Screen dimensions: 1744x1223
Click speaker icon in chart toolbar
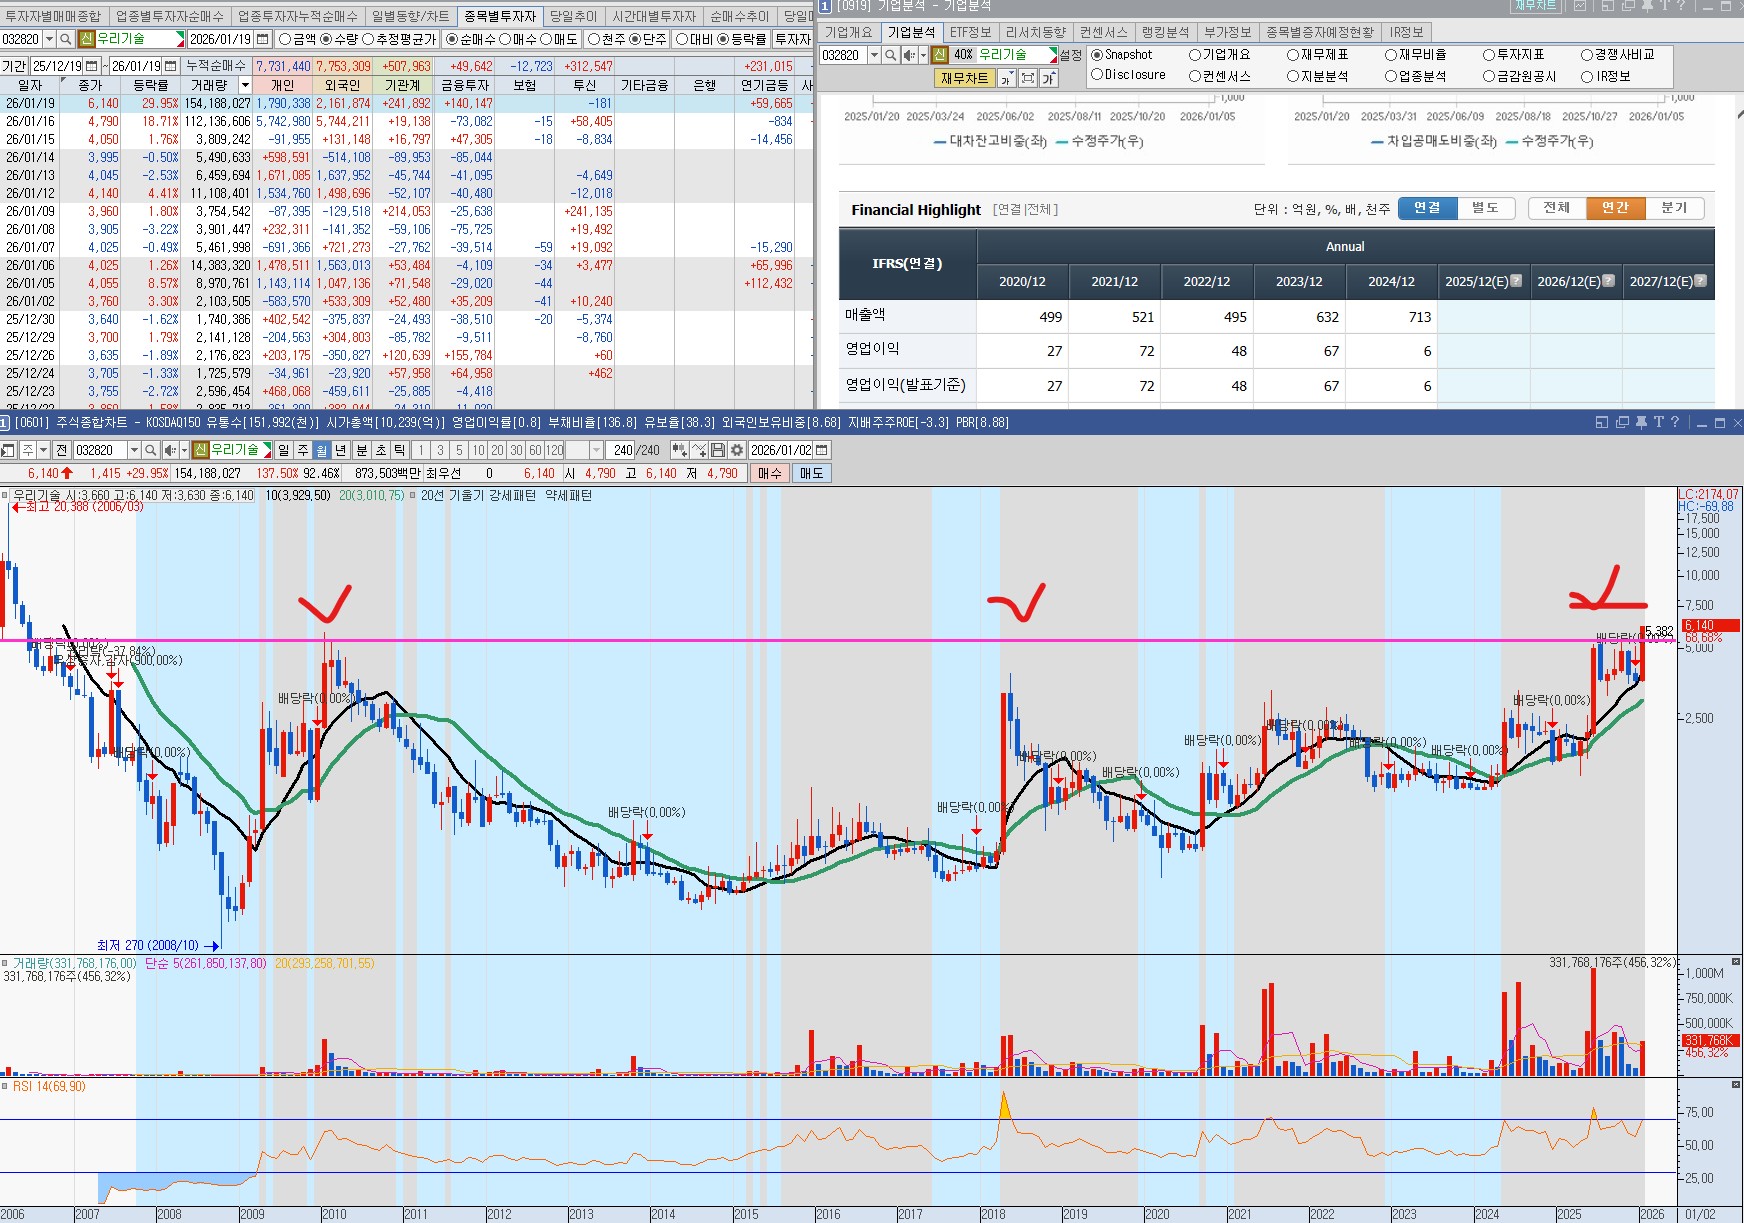[169, 450]
